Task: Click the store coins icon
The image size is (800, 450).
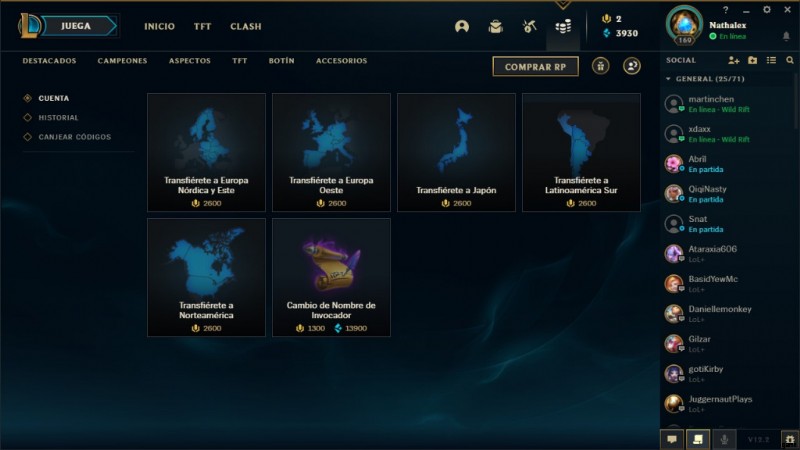Action: point(563,27)
